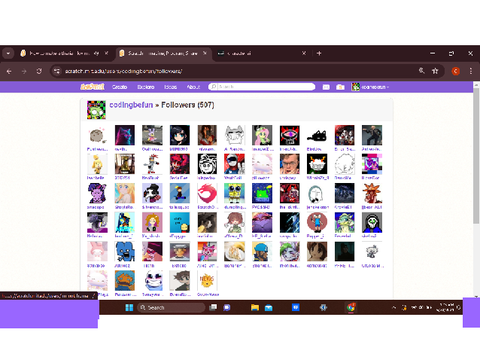
Task: Open the taskbar clock and date
Action: pos(445,307)
